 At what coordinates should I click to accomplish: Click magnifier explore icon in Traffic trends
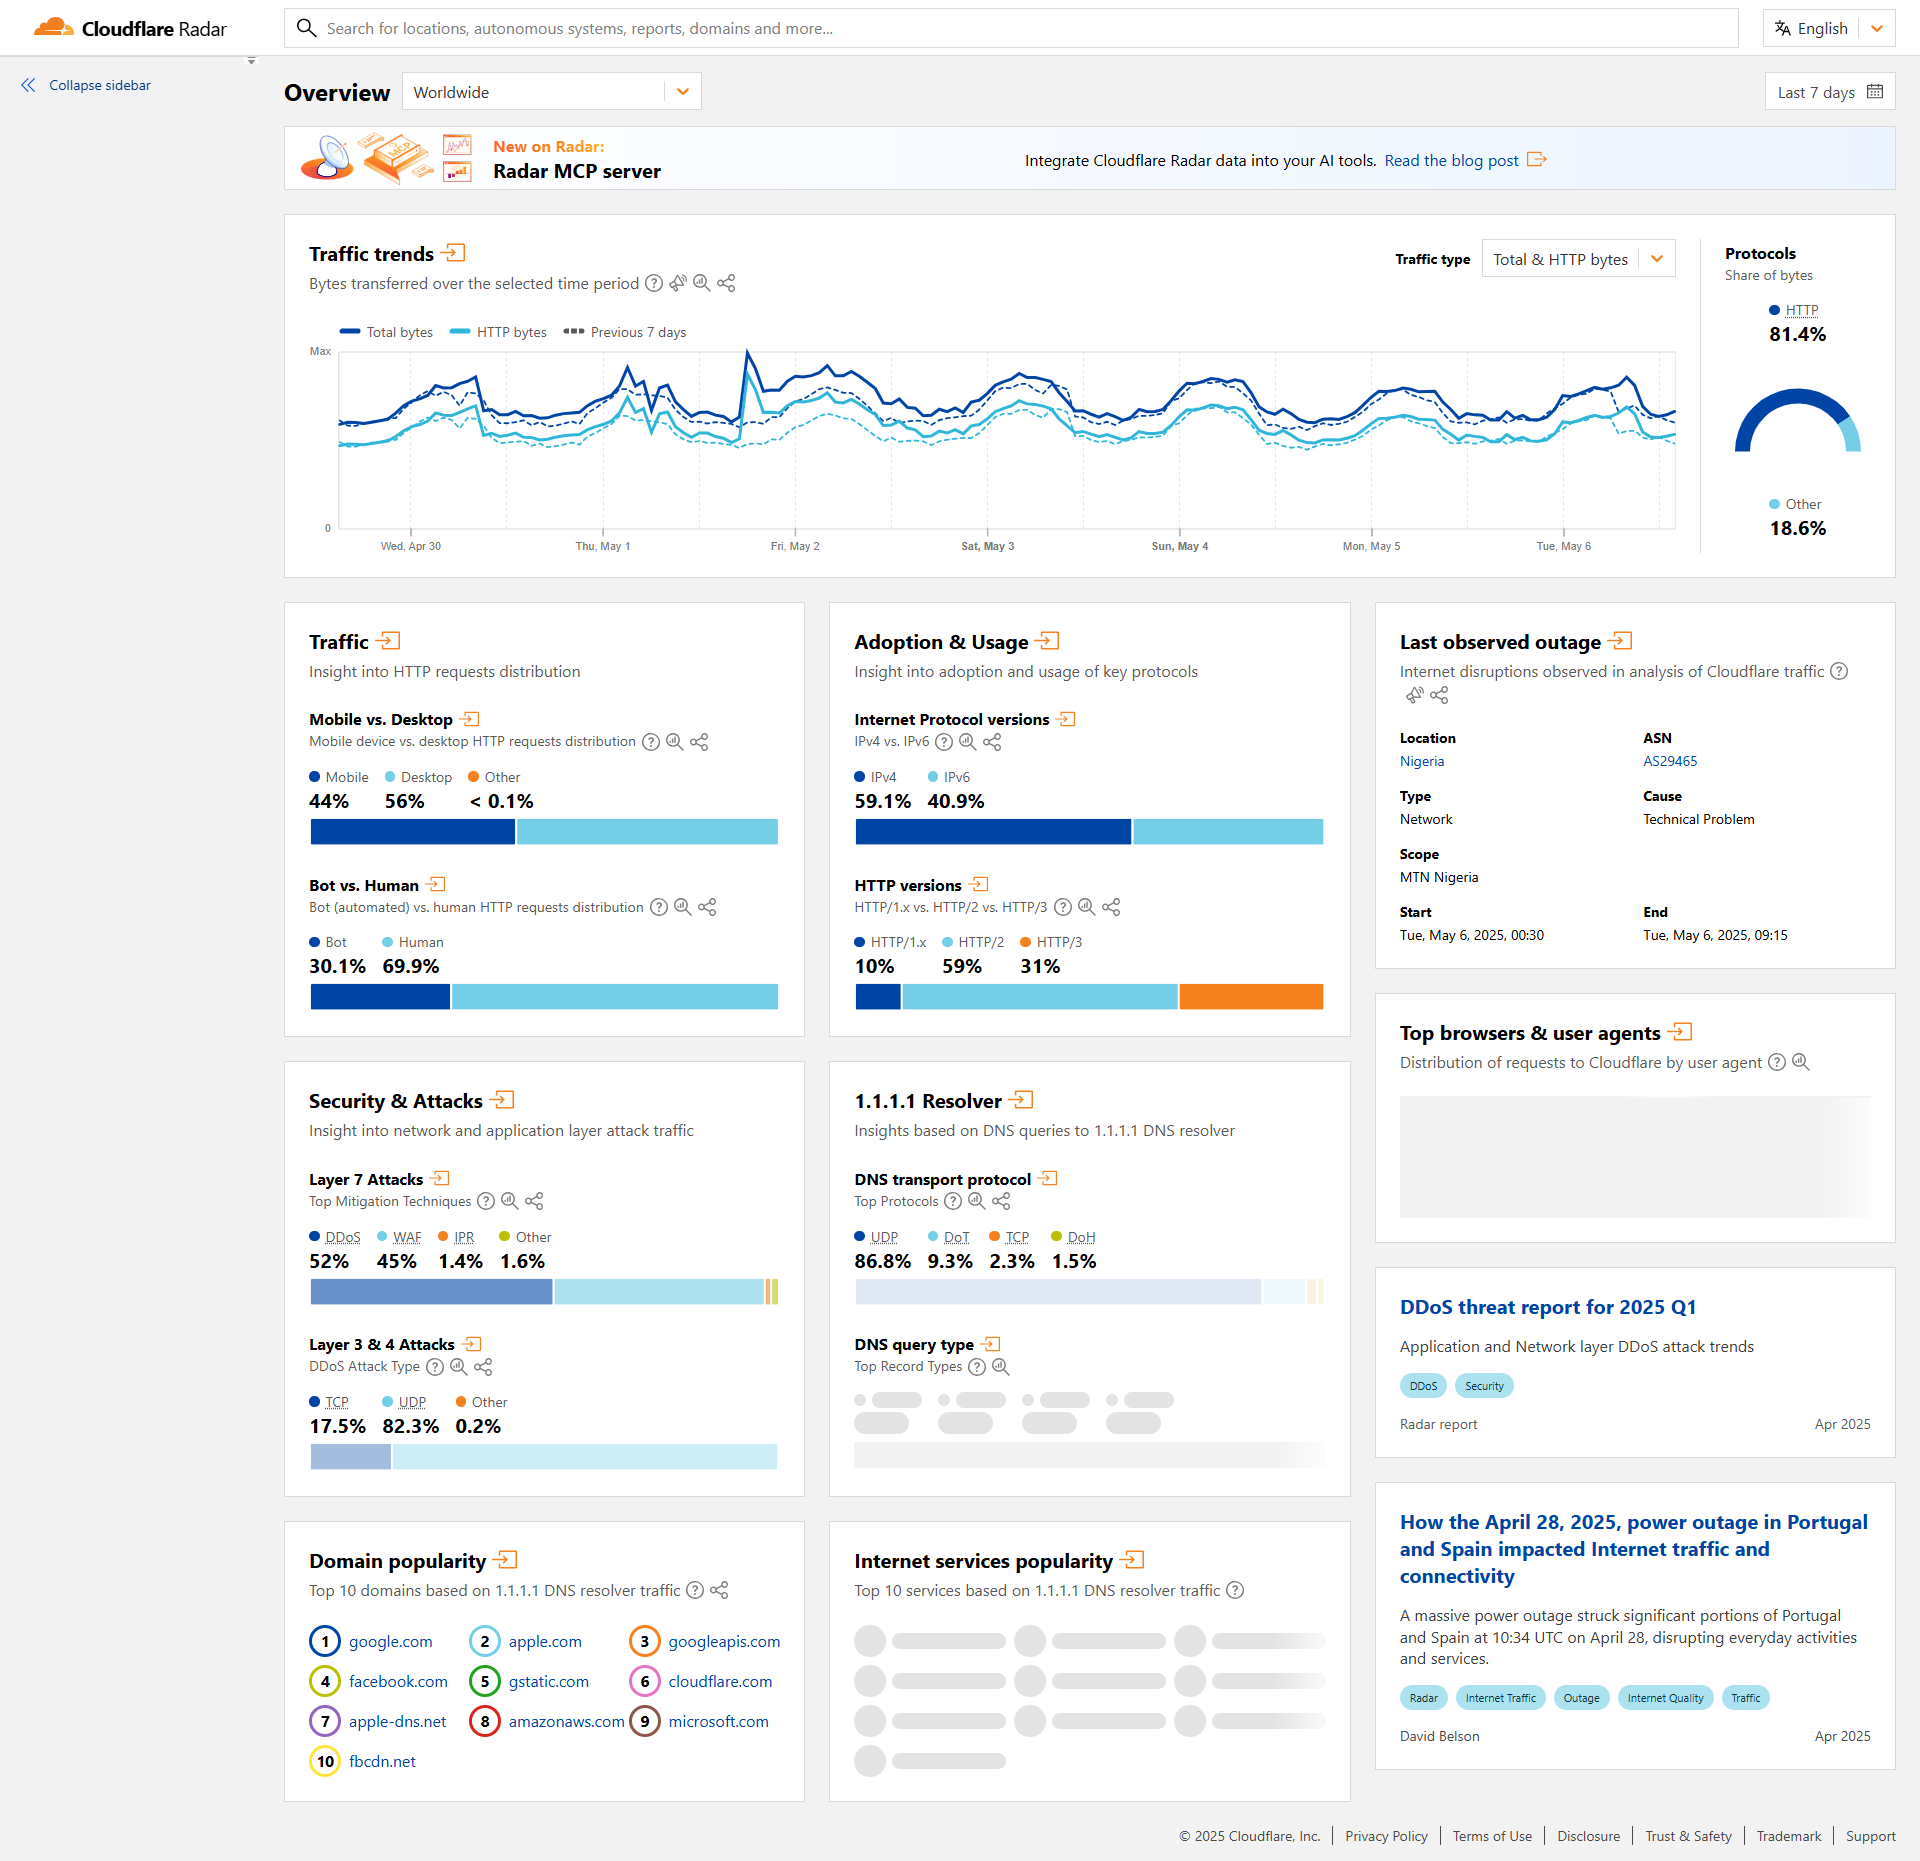click(702, 284)
